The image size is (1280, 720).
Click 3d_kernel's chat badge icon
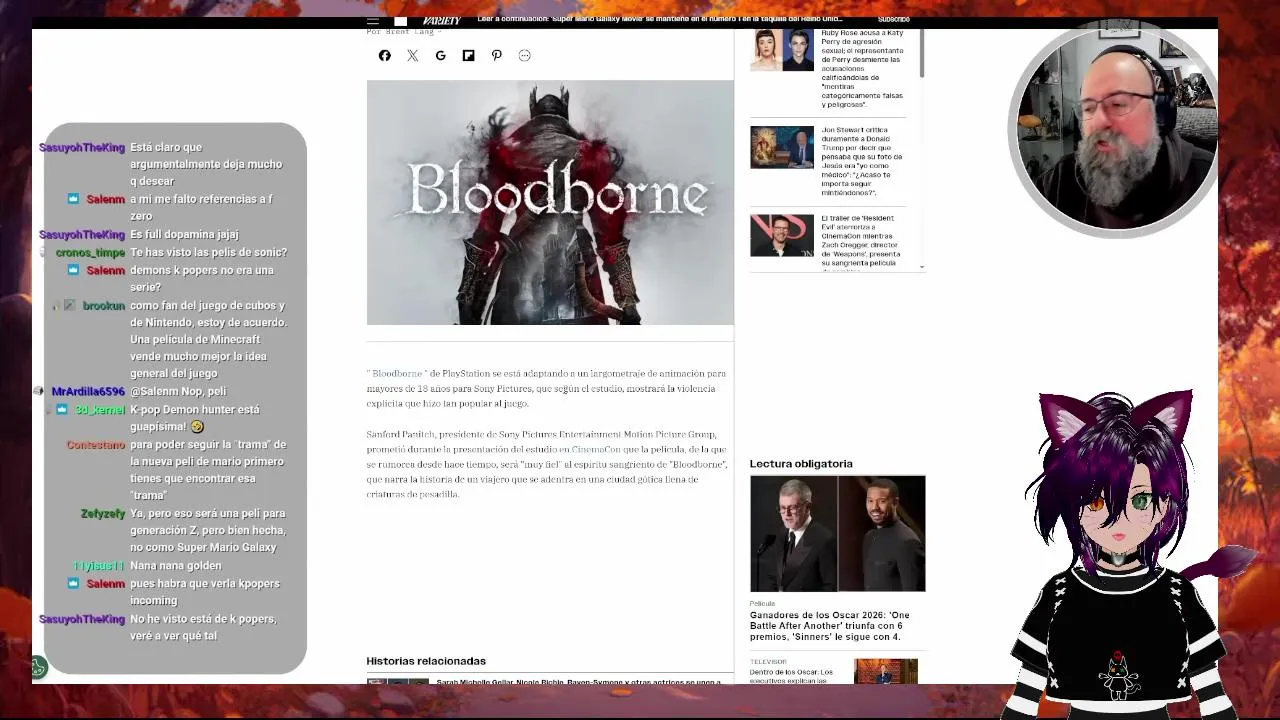click(x=62, y=409)
